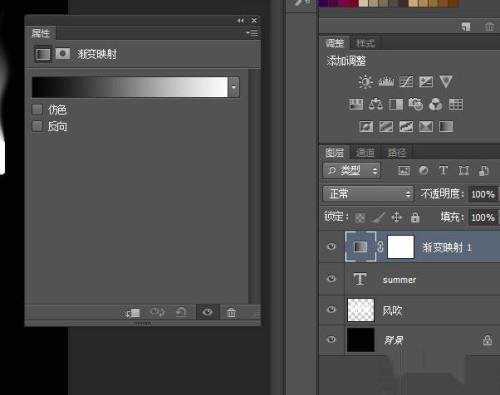Viewport: 500px width, 395px height.
Task: Click the black-to-white gradient bar
Action: (x=130, y=87)
